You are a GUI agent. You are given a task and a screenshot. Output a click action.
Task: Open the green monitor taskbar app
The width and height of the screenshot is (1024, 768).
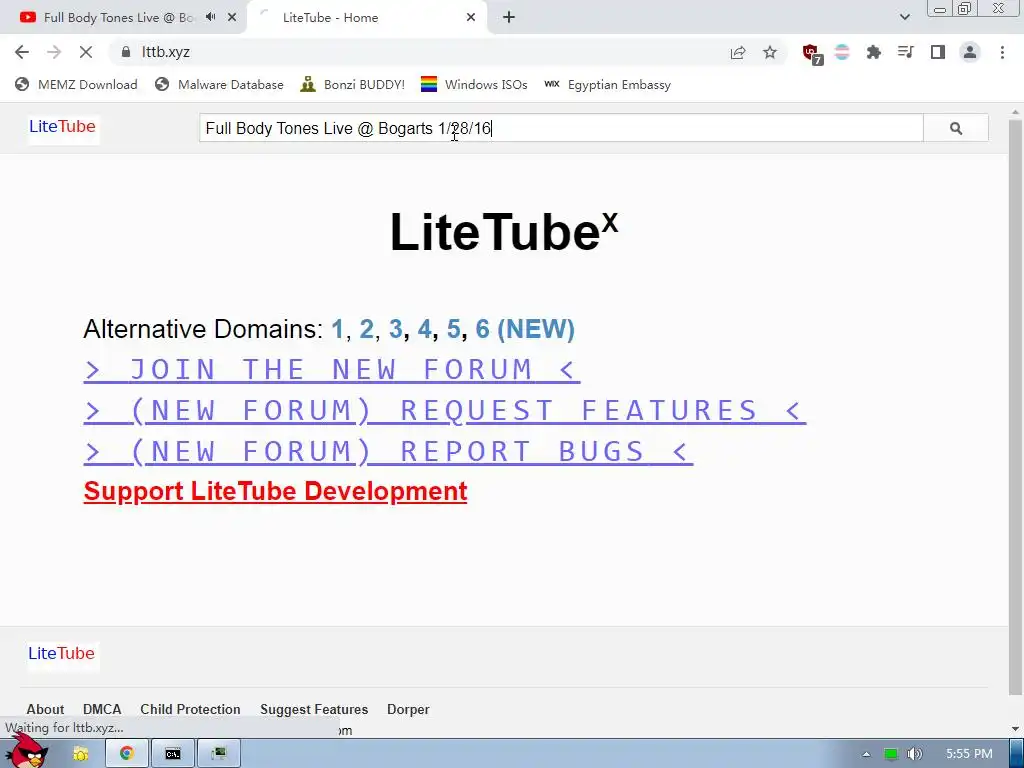coord(219,754)
